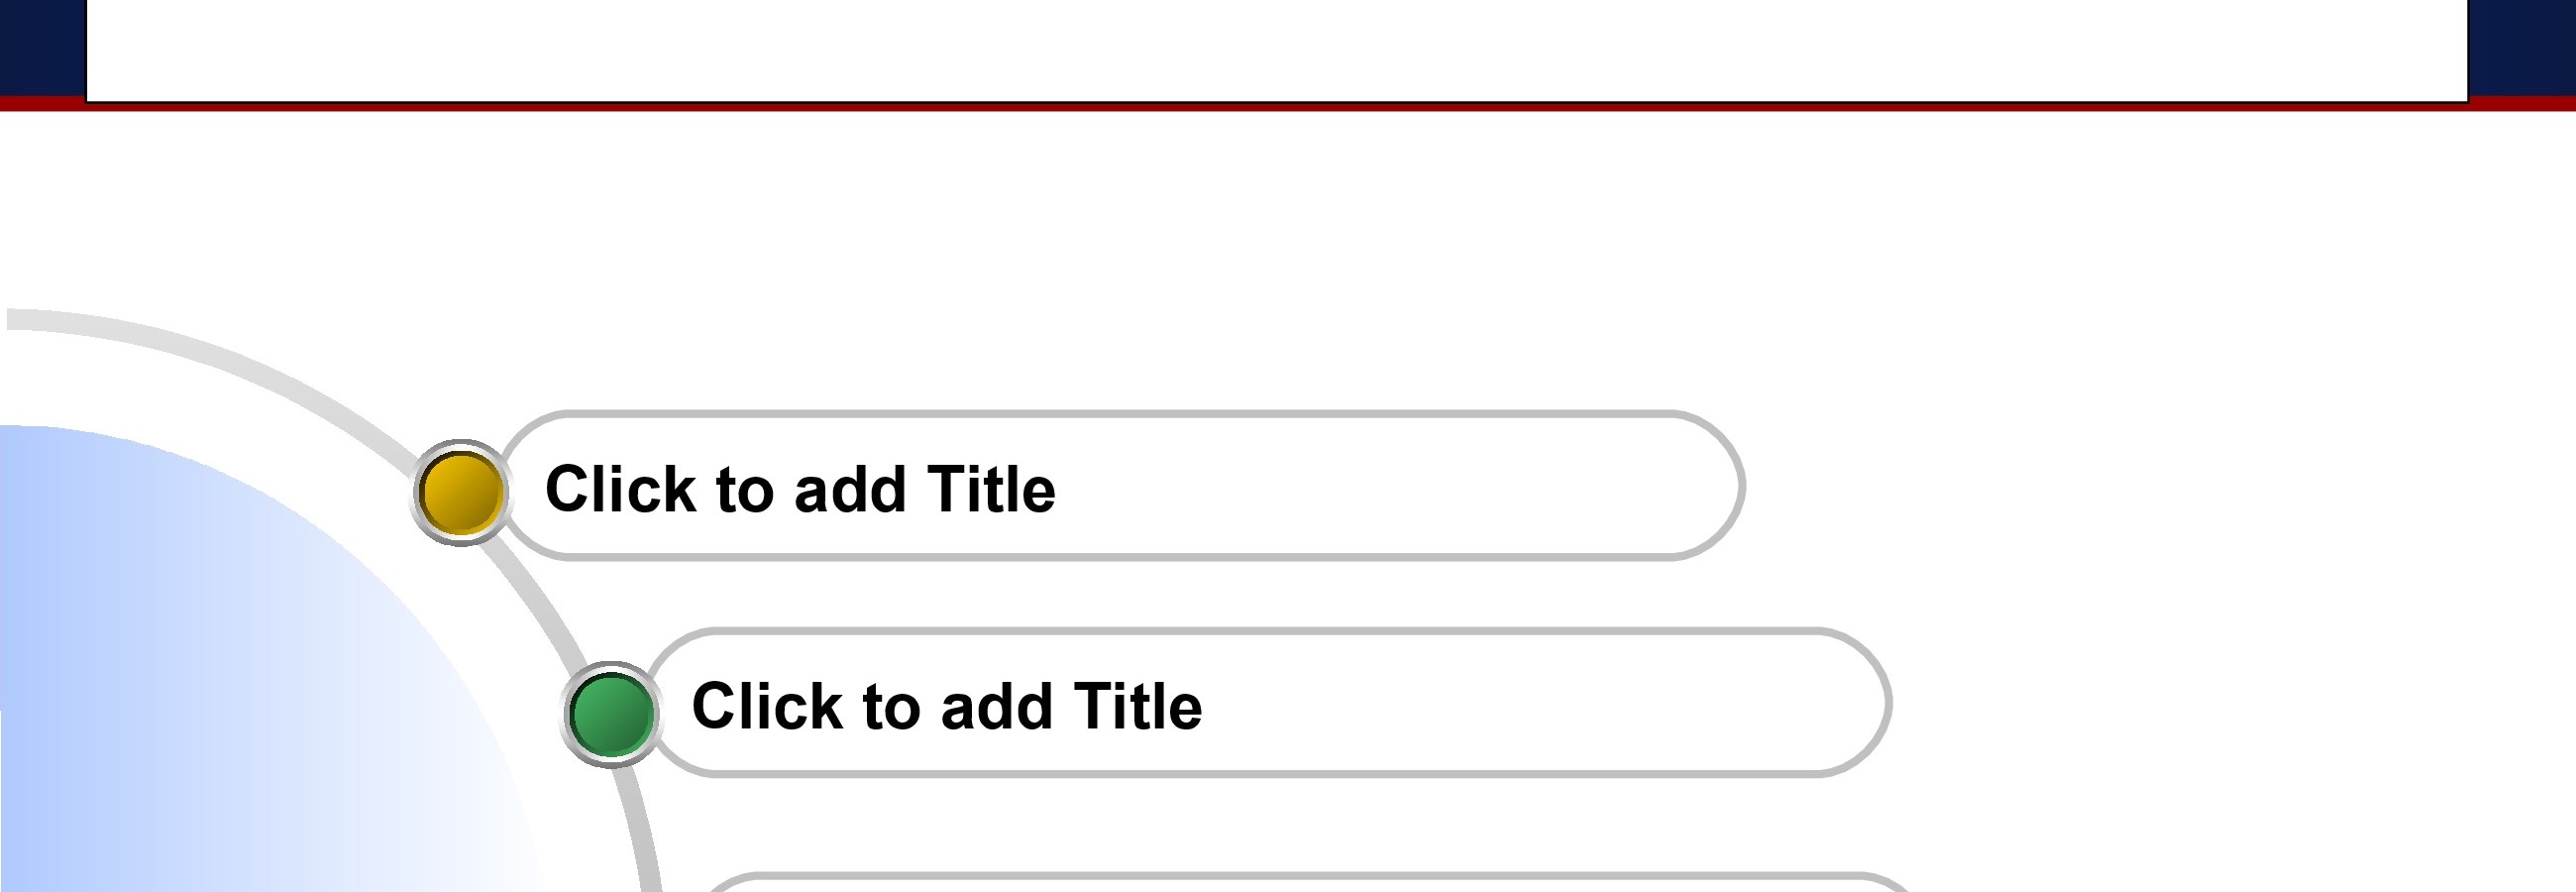2576x892 pixels.
Task: Select the yellow round bullet button
Action: coord(461,492)
